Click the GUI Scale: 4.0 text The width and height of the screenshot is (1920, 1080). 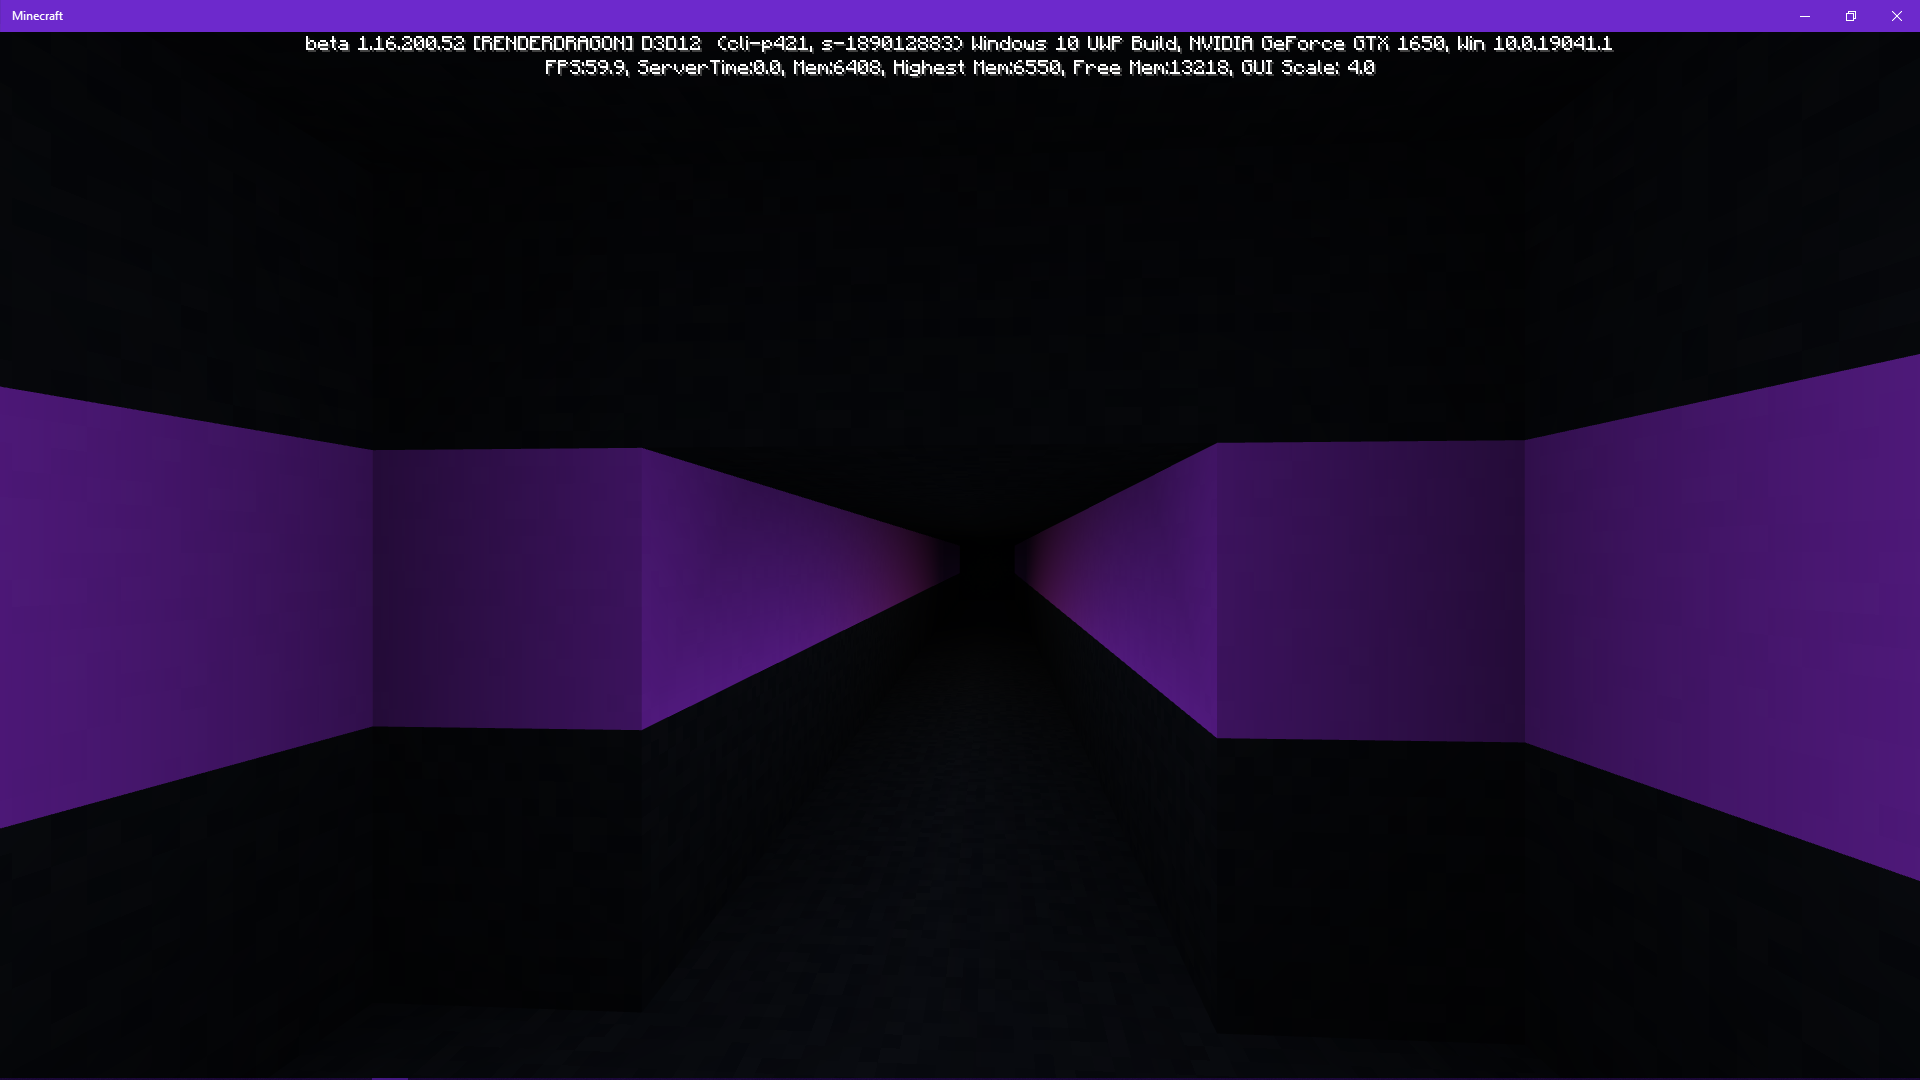(x=1308, y=68)
